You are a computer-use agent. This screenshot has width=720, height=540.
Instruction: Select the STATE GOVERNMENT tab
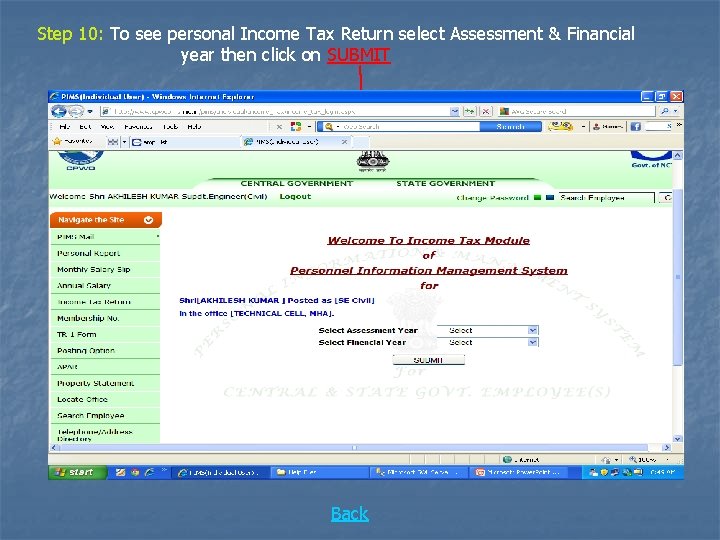(x=445, y=184)
